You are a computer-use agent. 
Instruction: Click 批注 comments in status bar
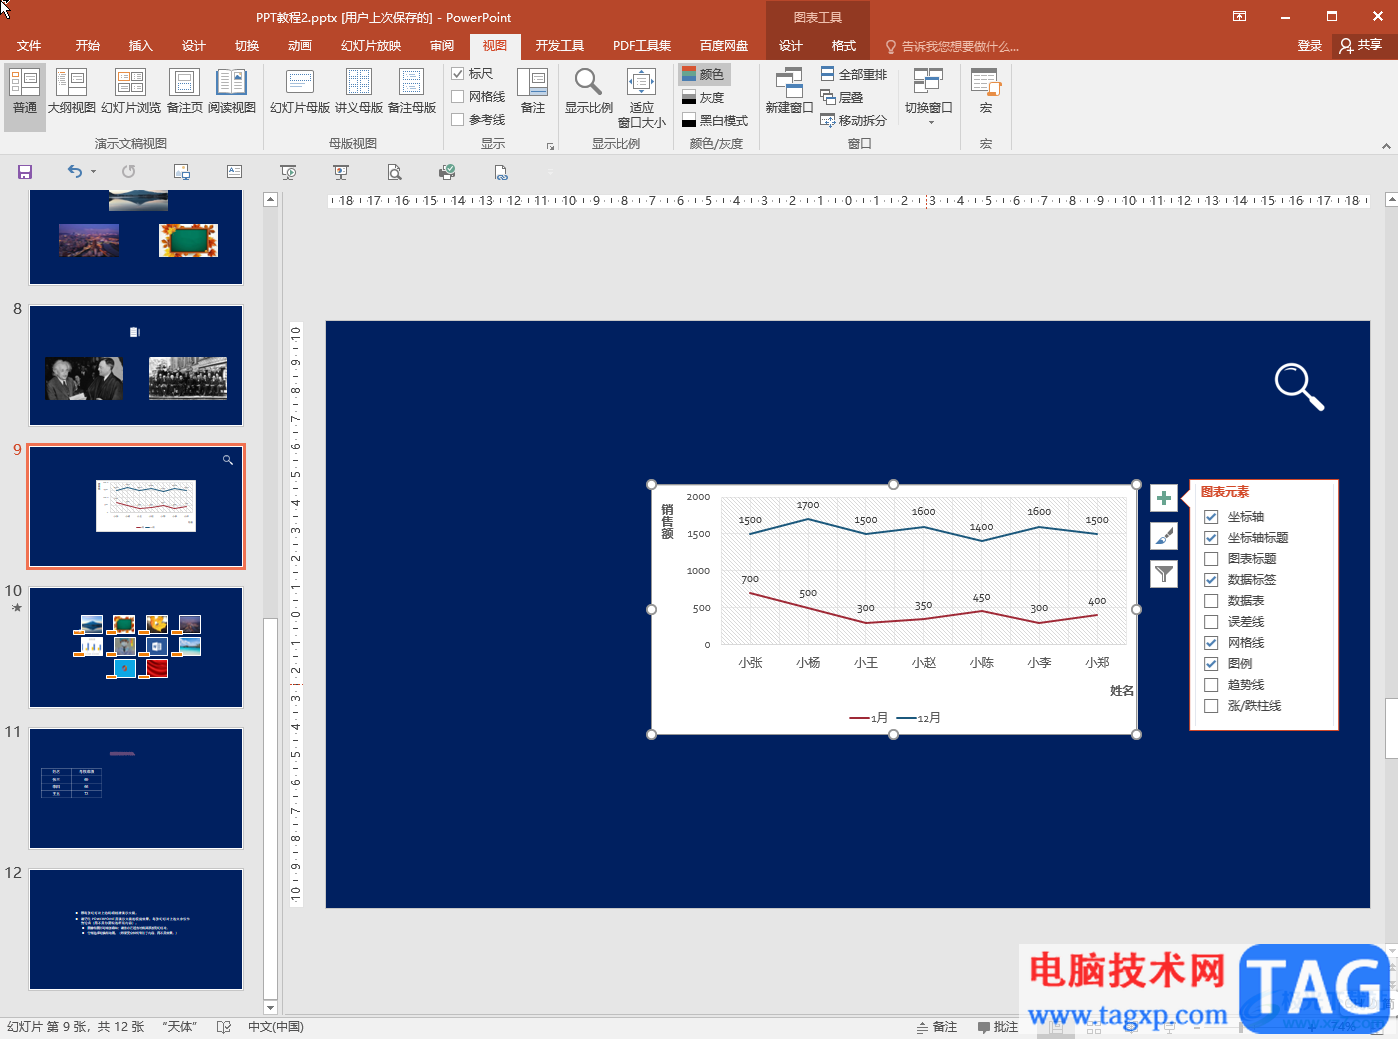998,1027
